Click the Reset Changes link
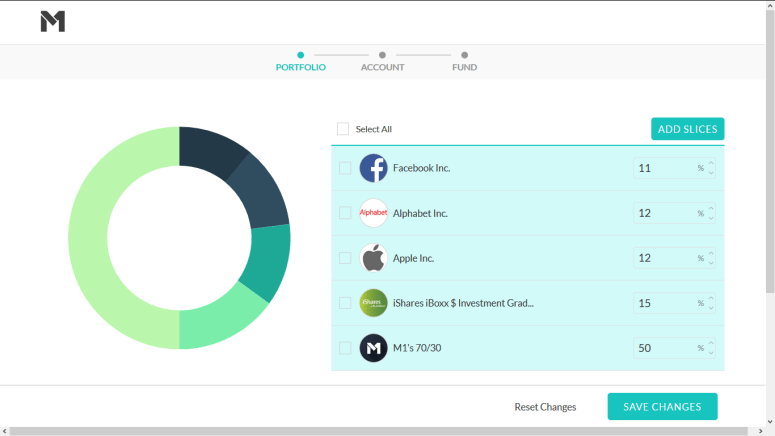775x436 pixels. 545,407
